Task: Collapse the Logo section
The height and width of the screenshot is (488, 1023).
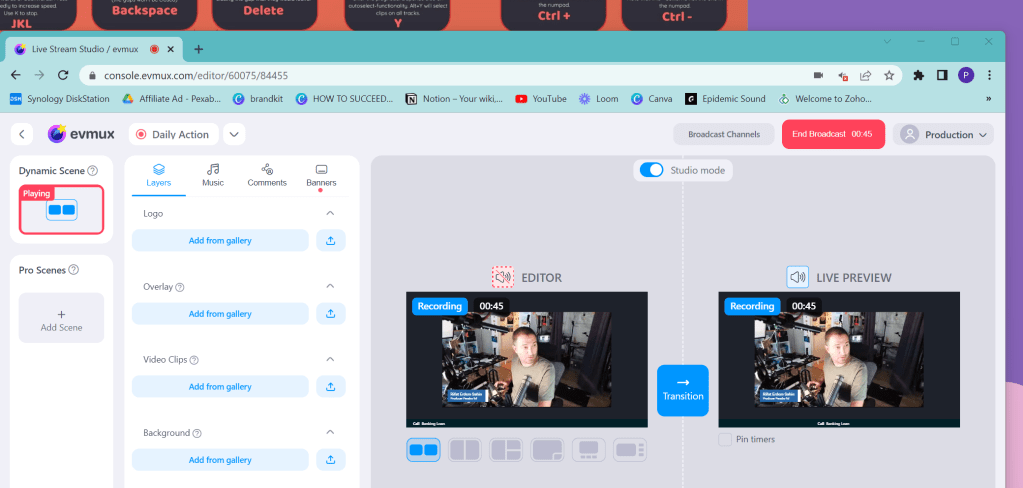Action: (330, 213)
